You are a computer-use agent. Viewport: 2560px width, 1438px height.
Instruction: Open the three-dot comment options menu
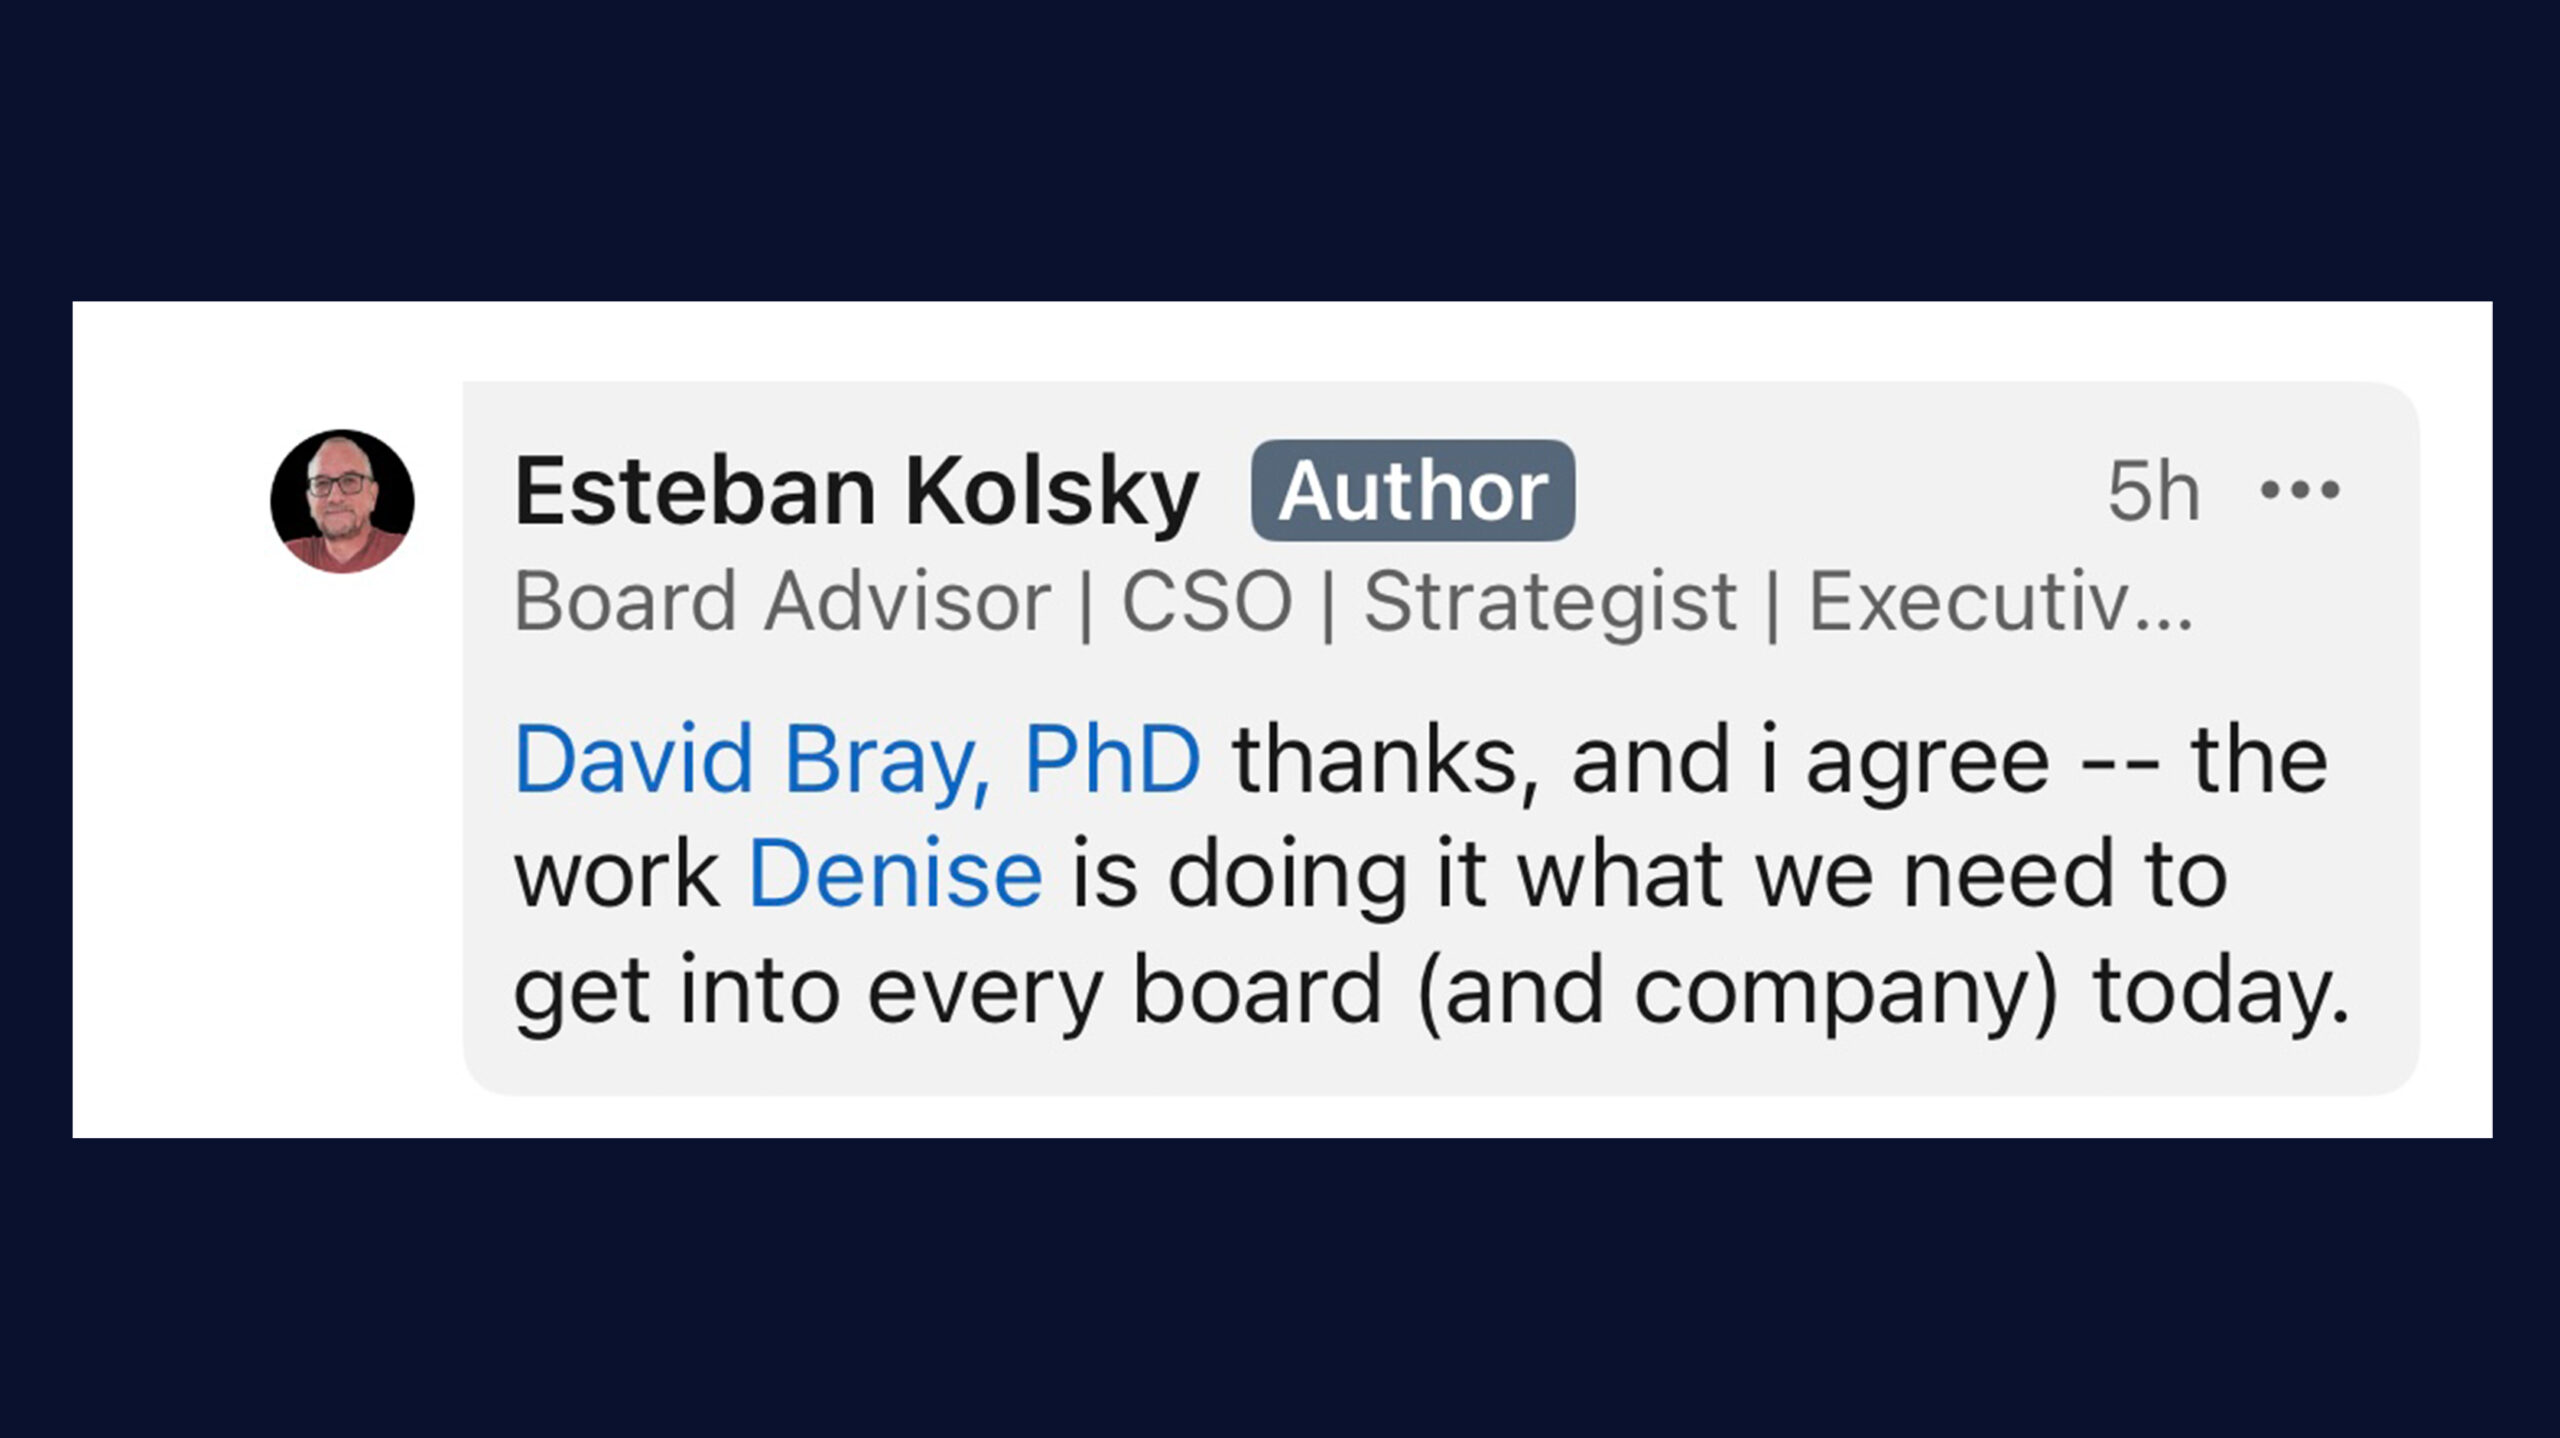pos(2300,490)
